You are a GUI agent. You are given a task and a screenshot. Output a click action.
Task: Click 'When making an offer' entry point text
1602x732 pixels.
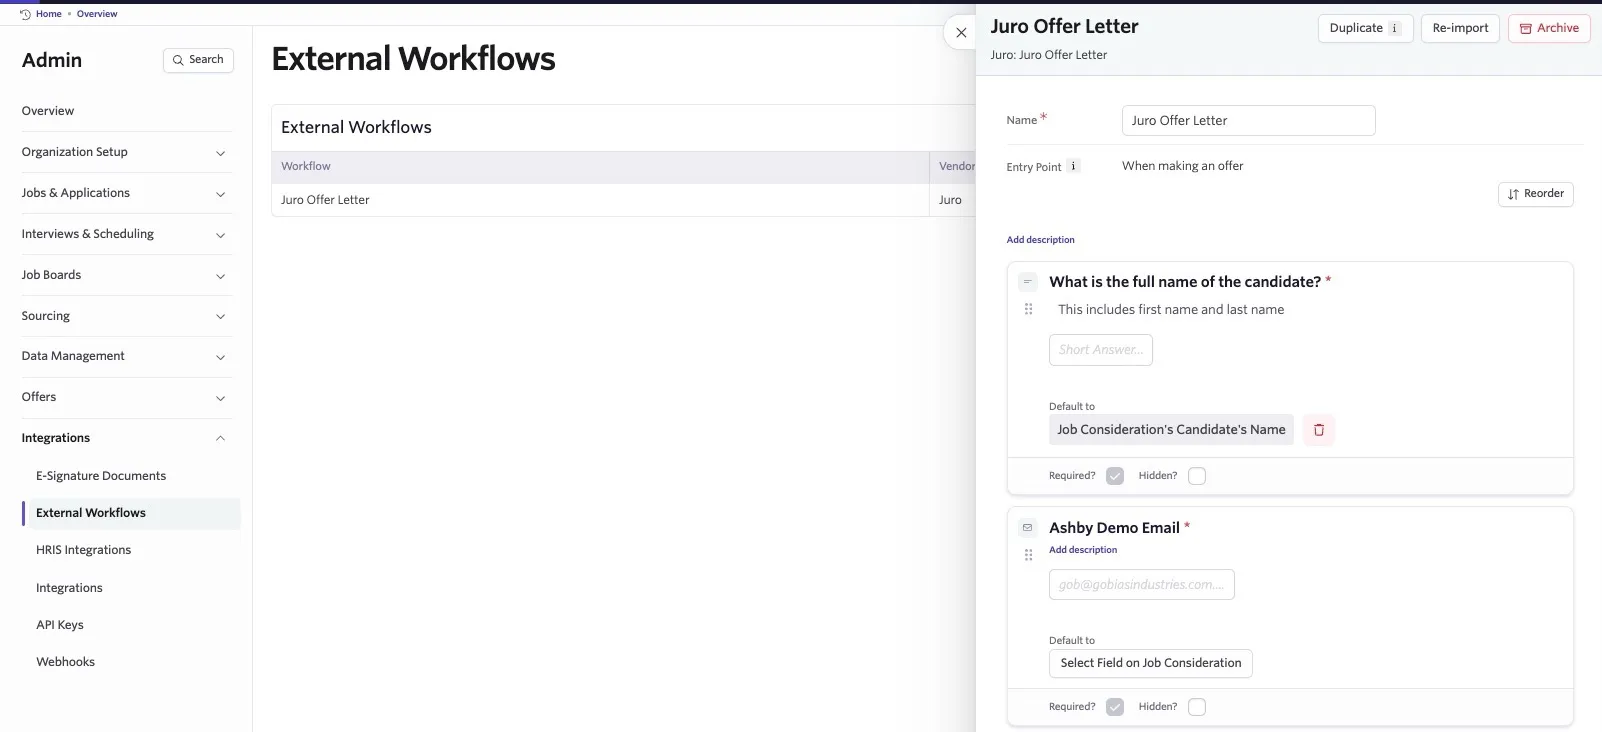coord(1183,166)
